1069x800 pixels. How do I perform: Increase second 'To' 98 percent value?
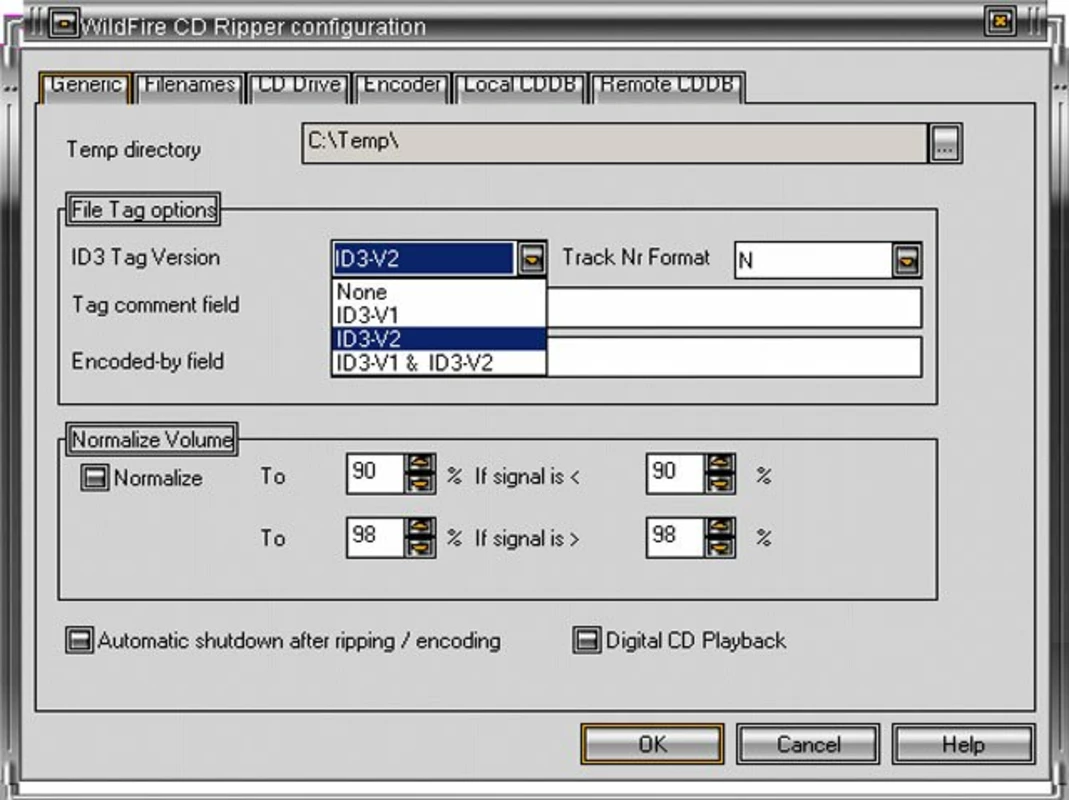(x=420, y=527)
